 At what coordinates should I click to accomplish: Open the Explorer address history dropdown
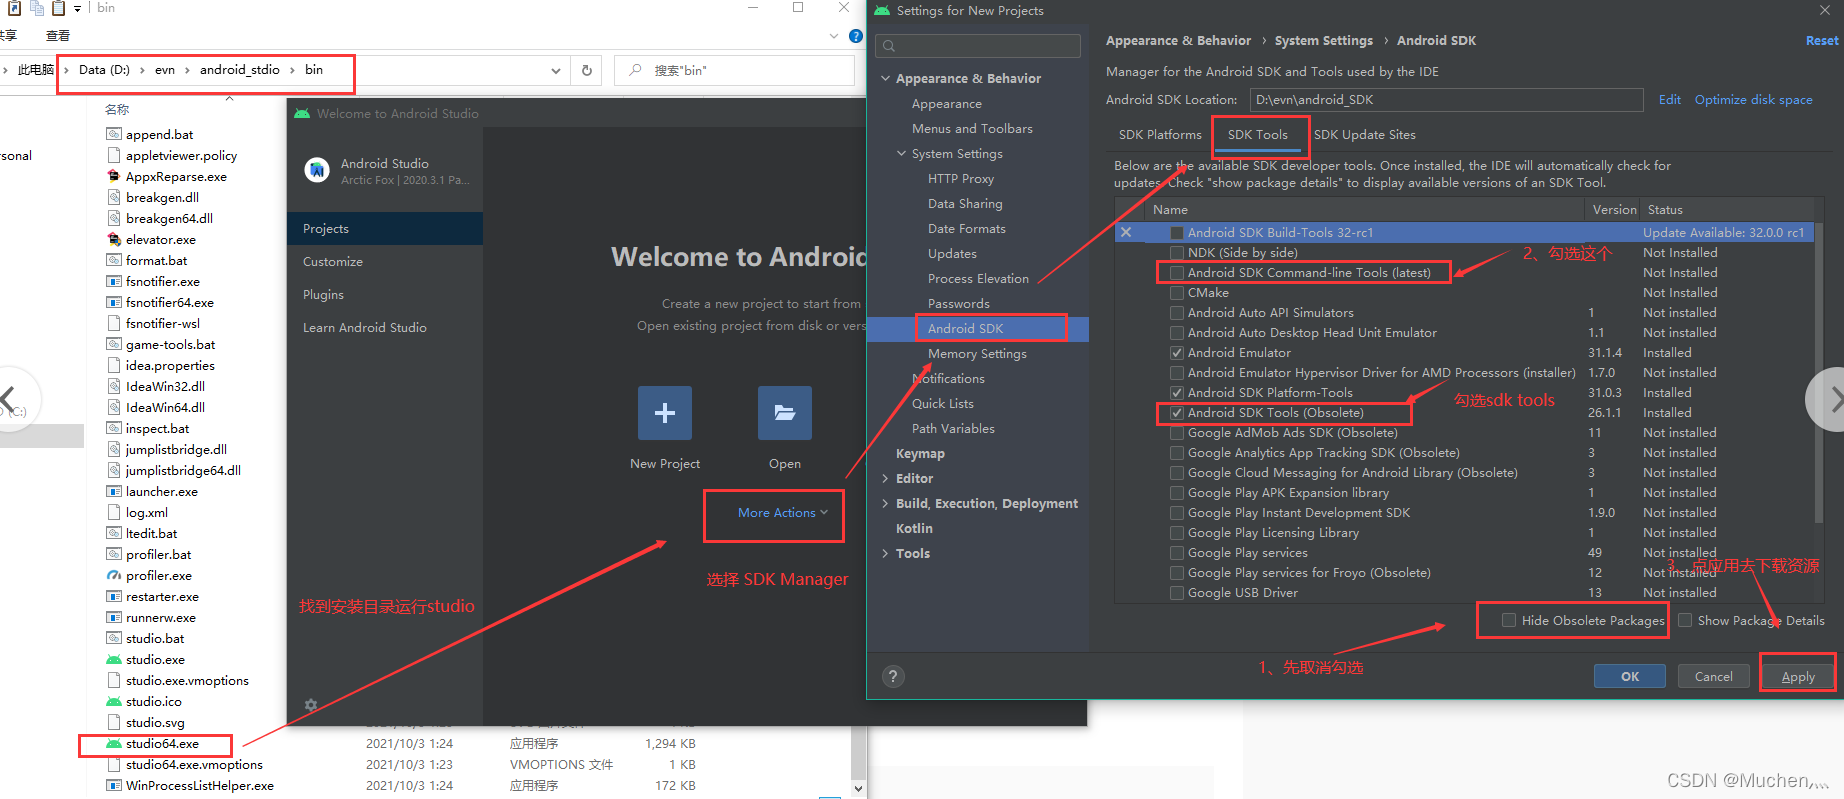point(556,70)
